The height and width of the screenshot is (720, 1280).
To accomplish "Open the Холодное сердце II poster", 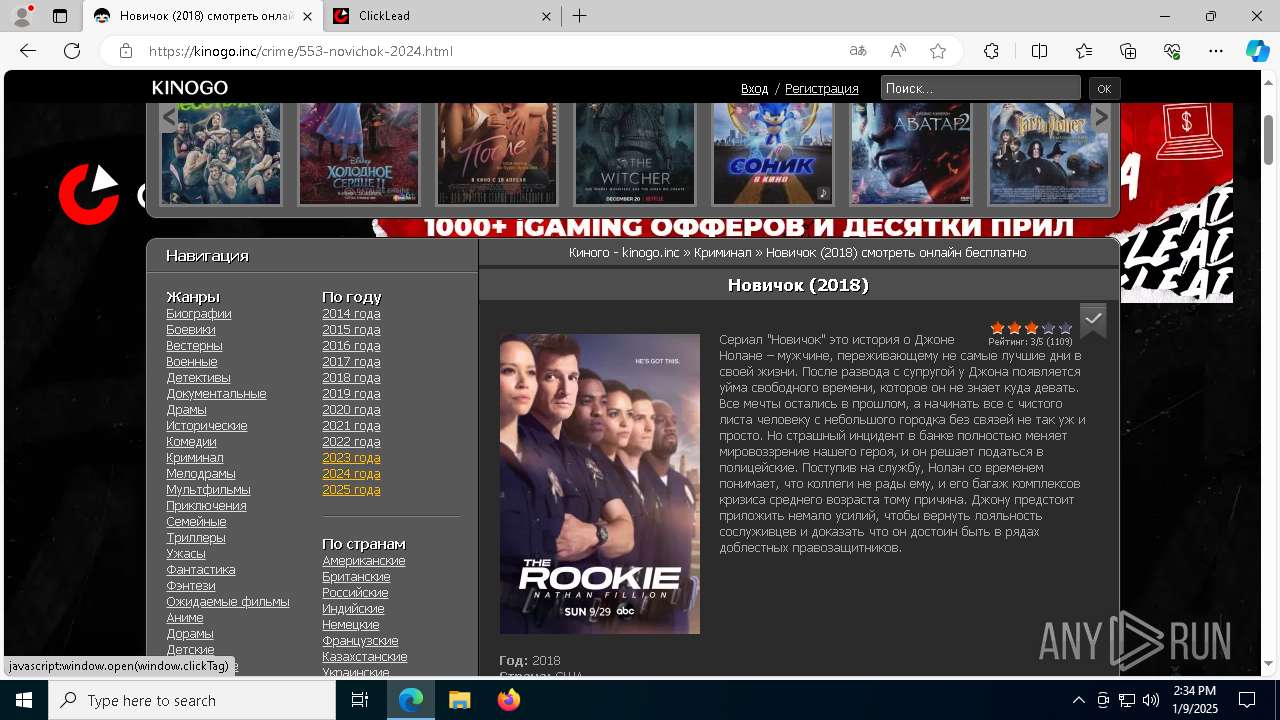I will (x=359, y=153).
